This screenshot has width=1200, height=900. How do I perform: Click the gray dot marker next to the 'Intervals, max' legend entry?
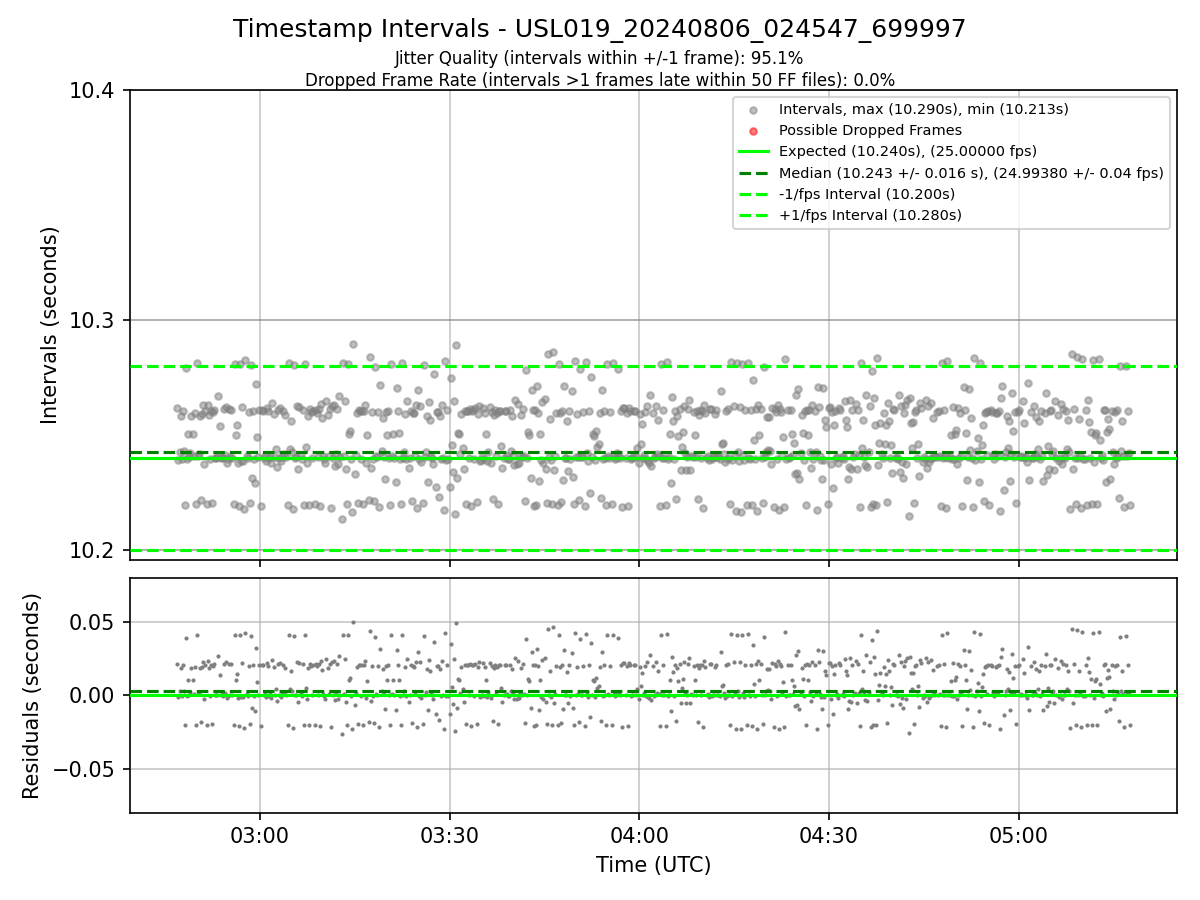click(x=754, y=110)
